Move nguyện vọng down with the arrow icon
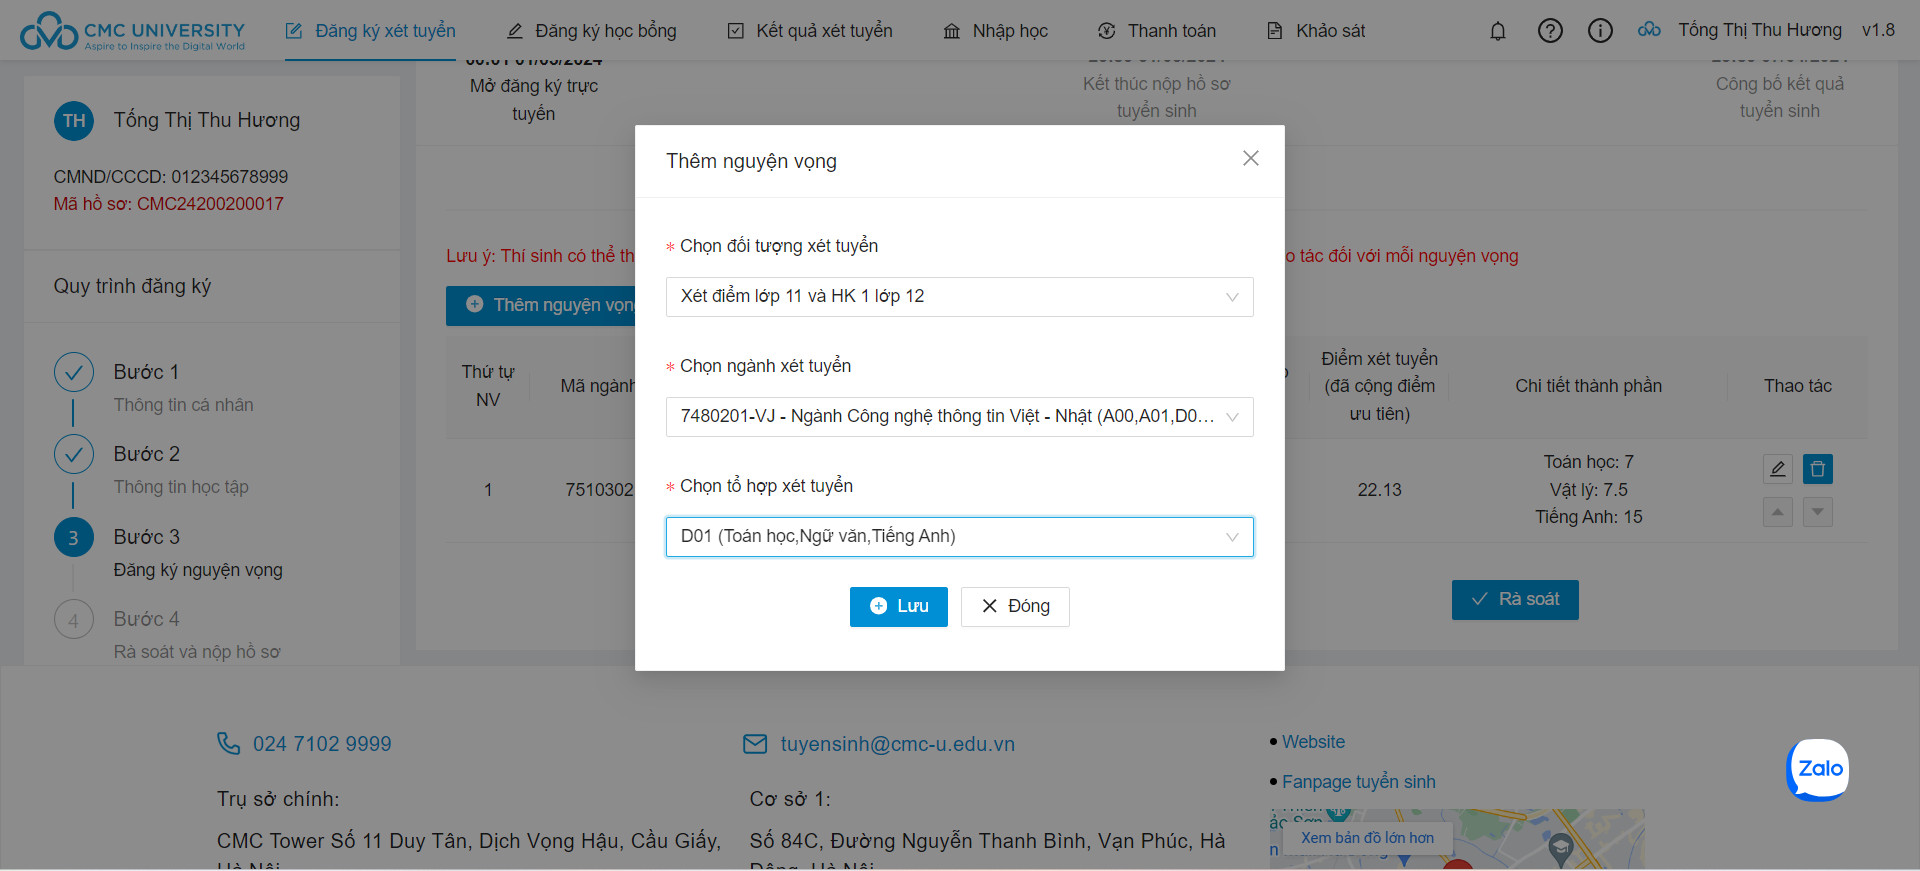The height and width of the screenshot is (871, 1920). pos(1817,512)
